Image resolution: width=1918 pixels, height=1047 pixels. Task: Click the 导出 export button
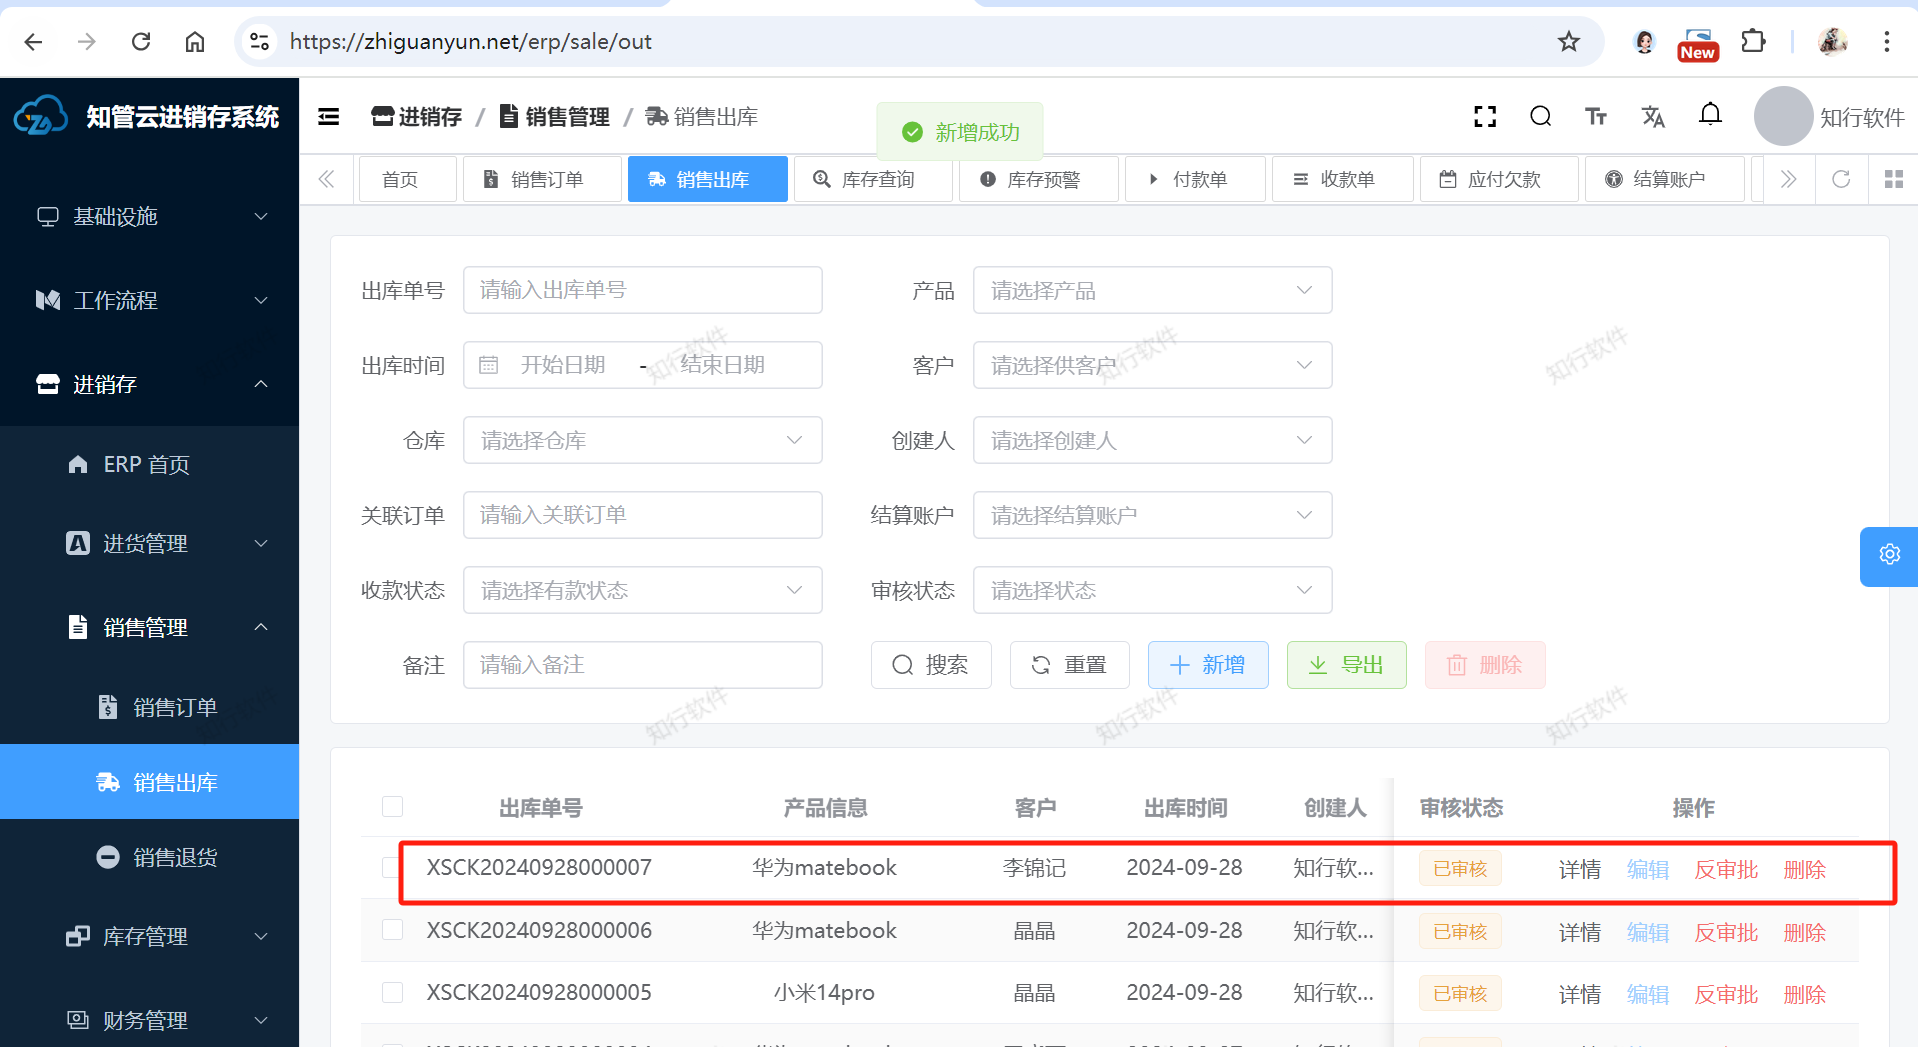point(1346,665)
